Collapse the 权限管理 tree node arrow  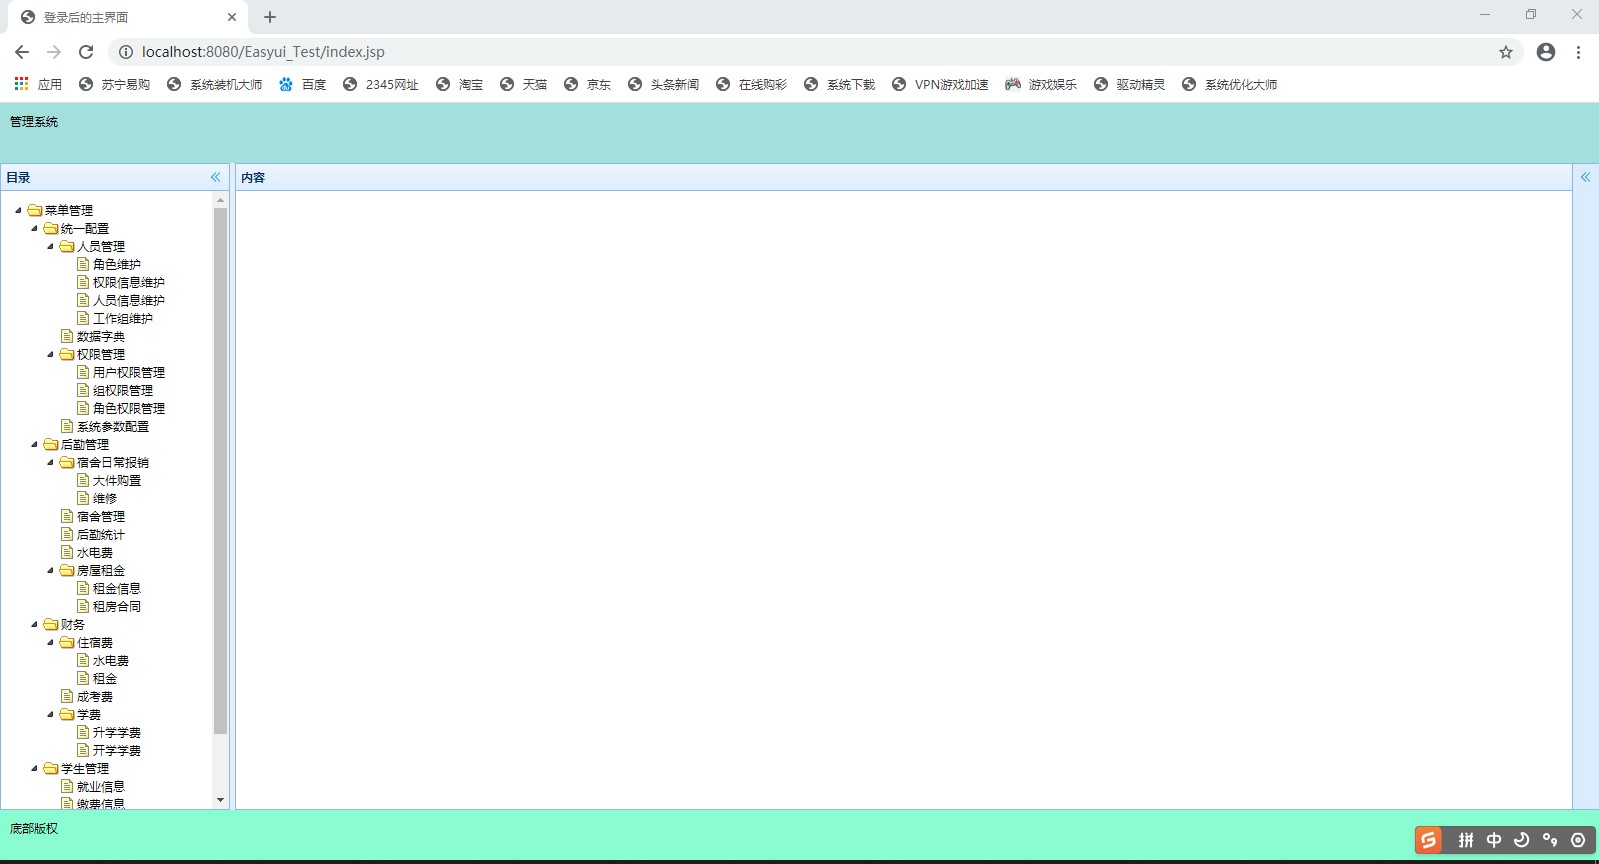50,354
